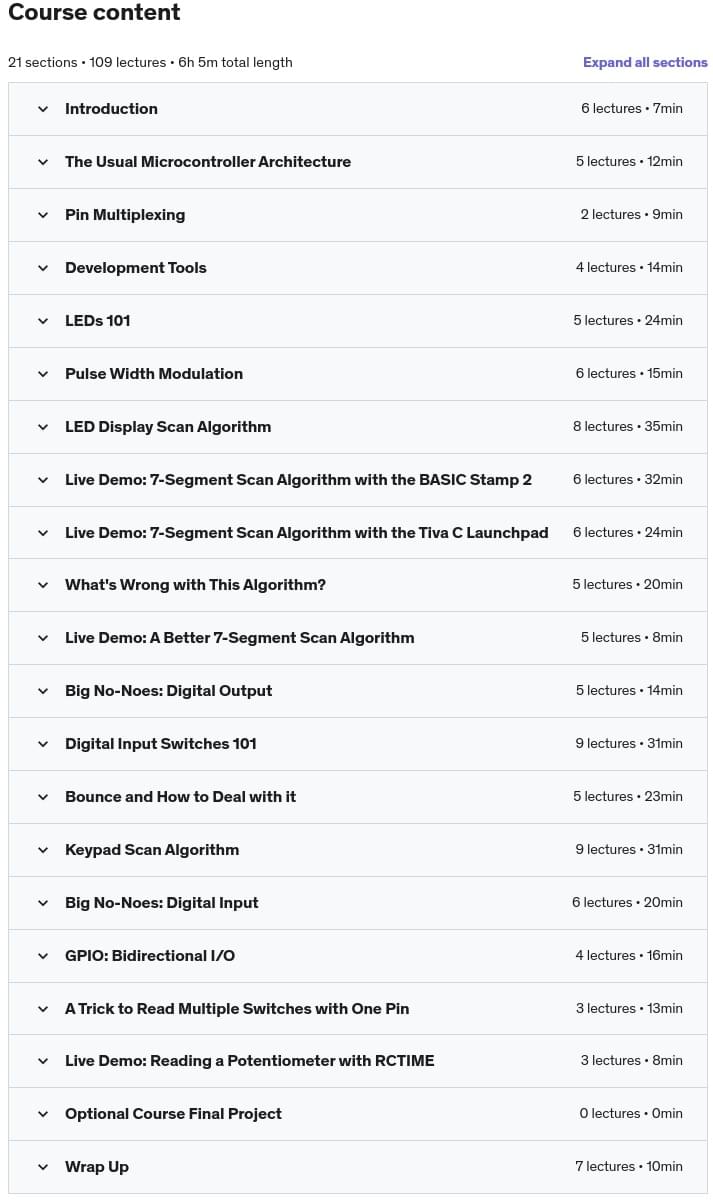The image size is (713, 1204).
Task: Toggle chevron for What's Wrong with This Algorithm?
Action: pos(43,585)
